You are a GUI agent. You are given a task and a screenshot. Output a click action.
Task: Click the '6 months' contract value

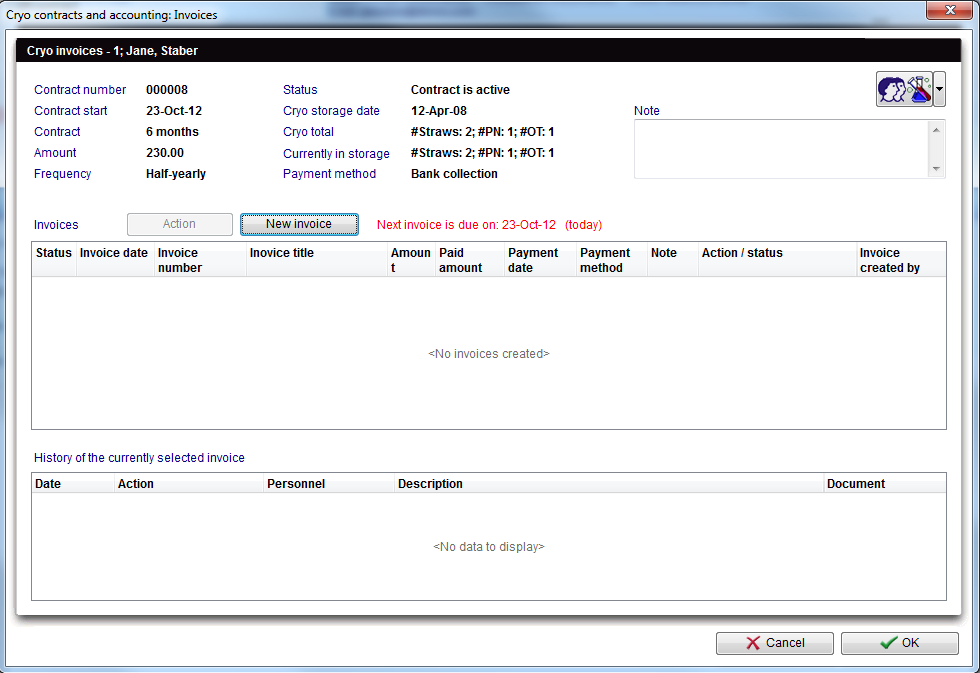tap(172, 132)
